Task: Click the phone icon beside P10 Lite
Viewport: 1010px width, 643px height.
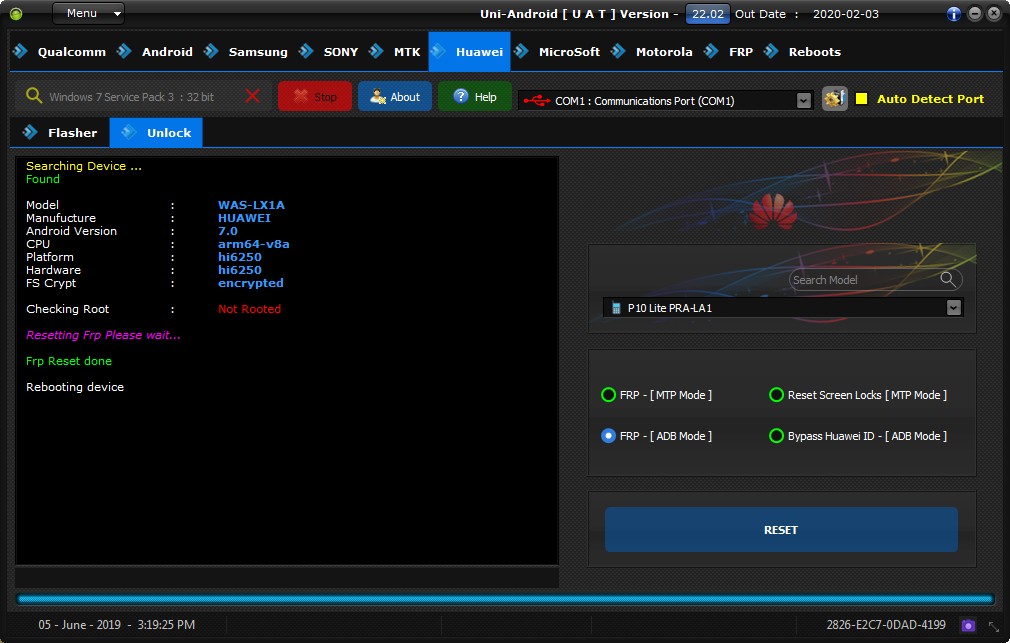Action: (616, 308)
